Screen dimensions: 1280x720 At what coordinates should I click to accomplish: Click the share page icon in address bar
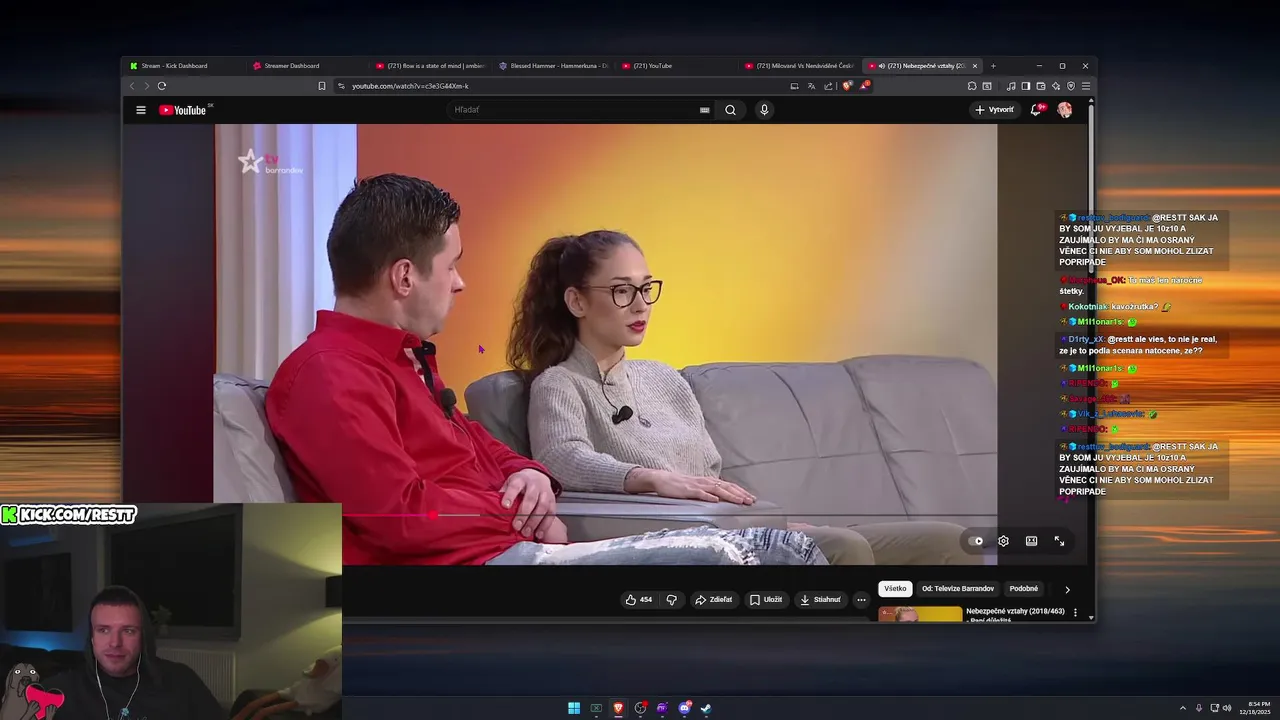tap(828, 86)
